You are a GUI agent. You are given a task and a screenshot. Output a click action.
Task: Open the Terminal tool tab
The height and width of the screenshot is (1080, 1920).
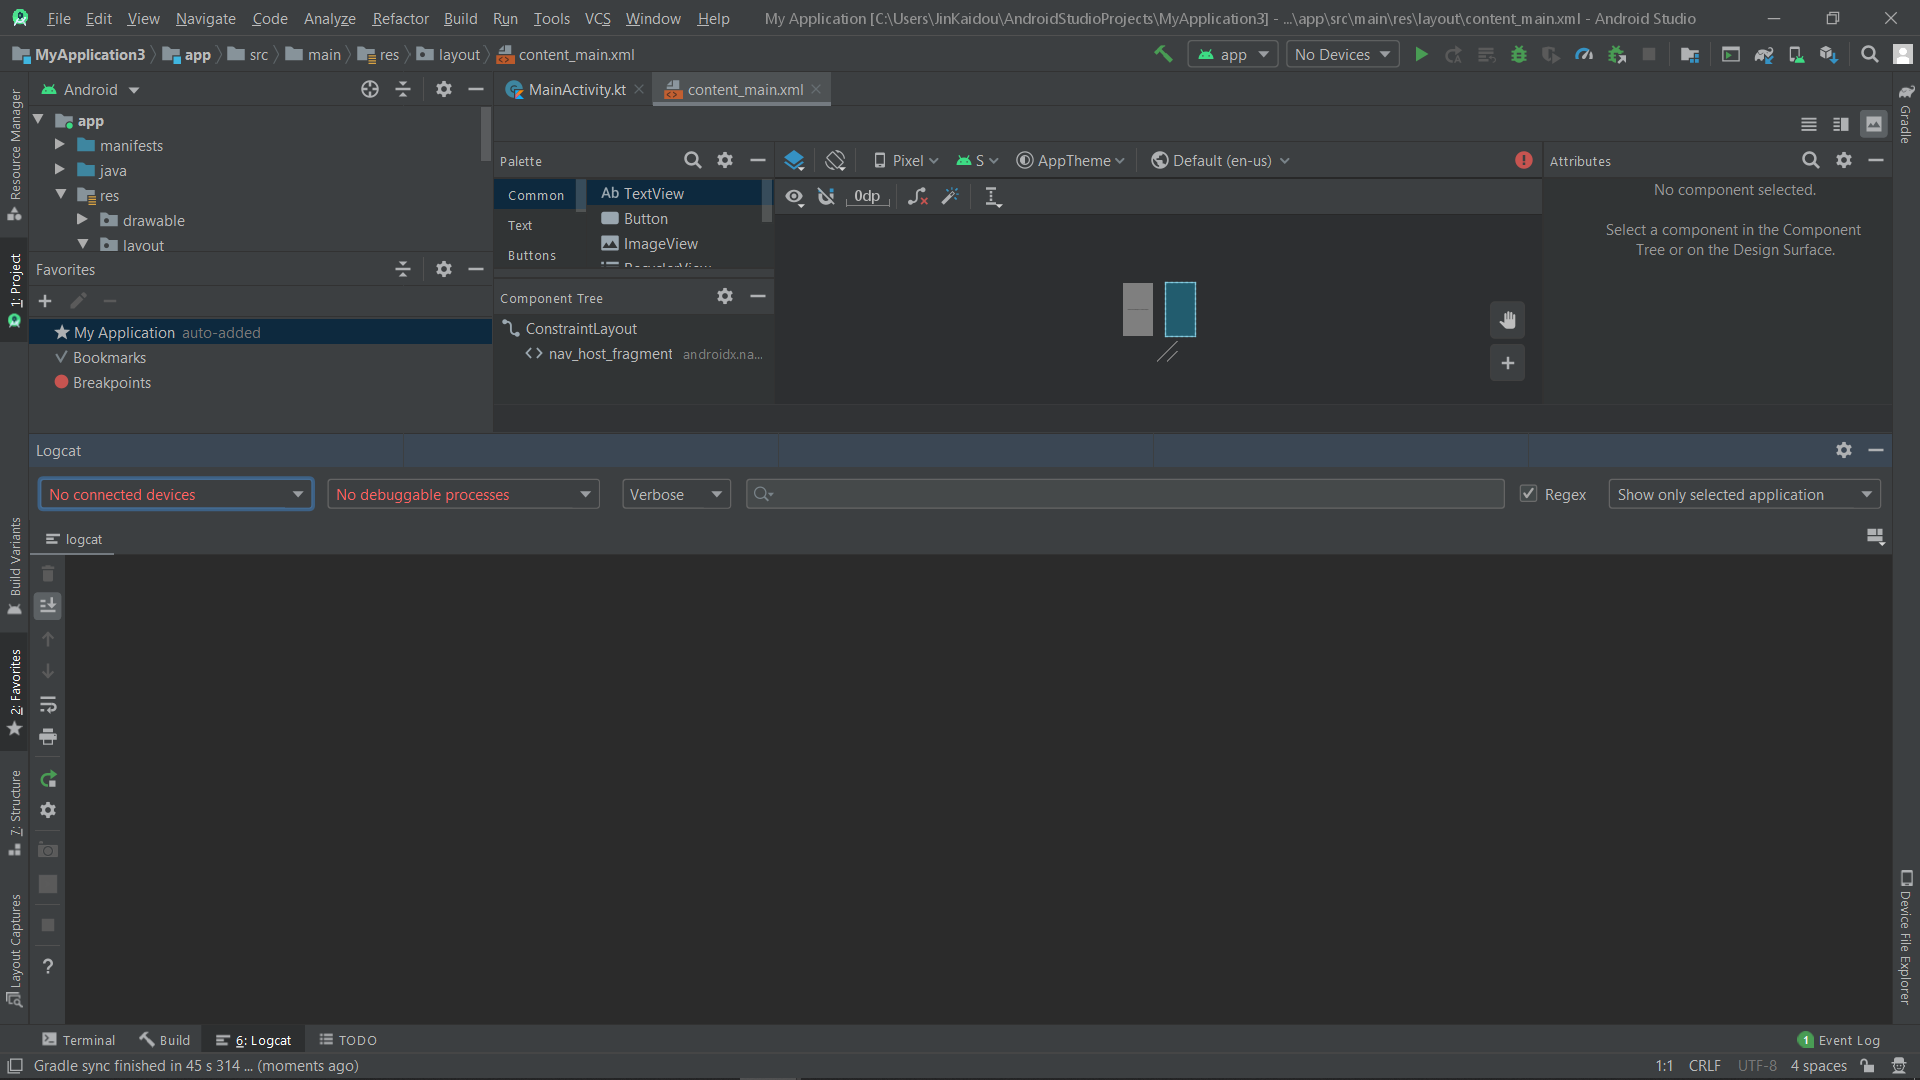coord(79,1040)
